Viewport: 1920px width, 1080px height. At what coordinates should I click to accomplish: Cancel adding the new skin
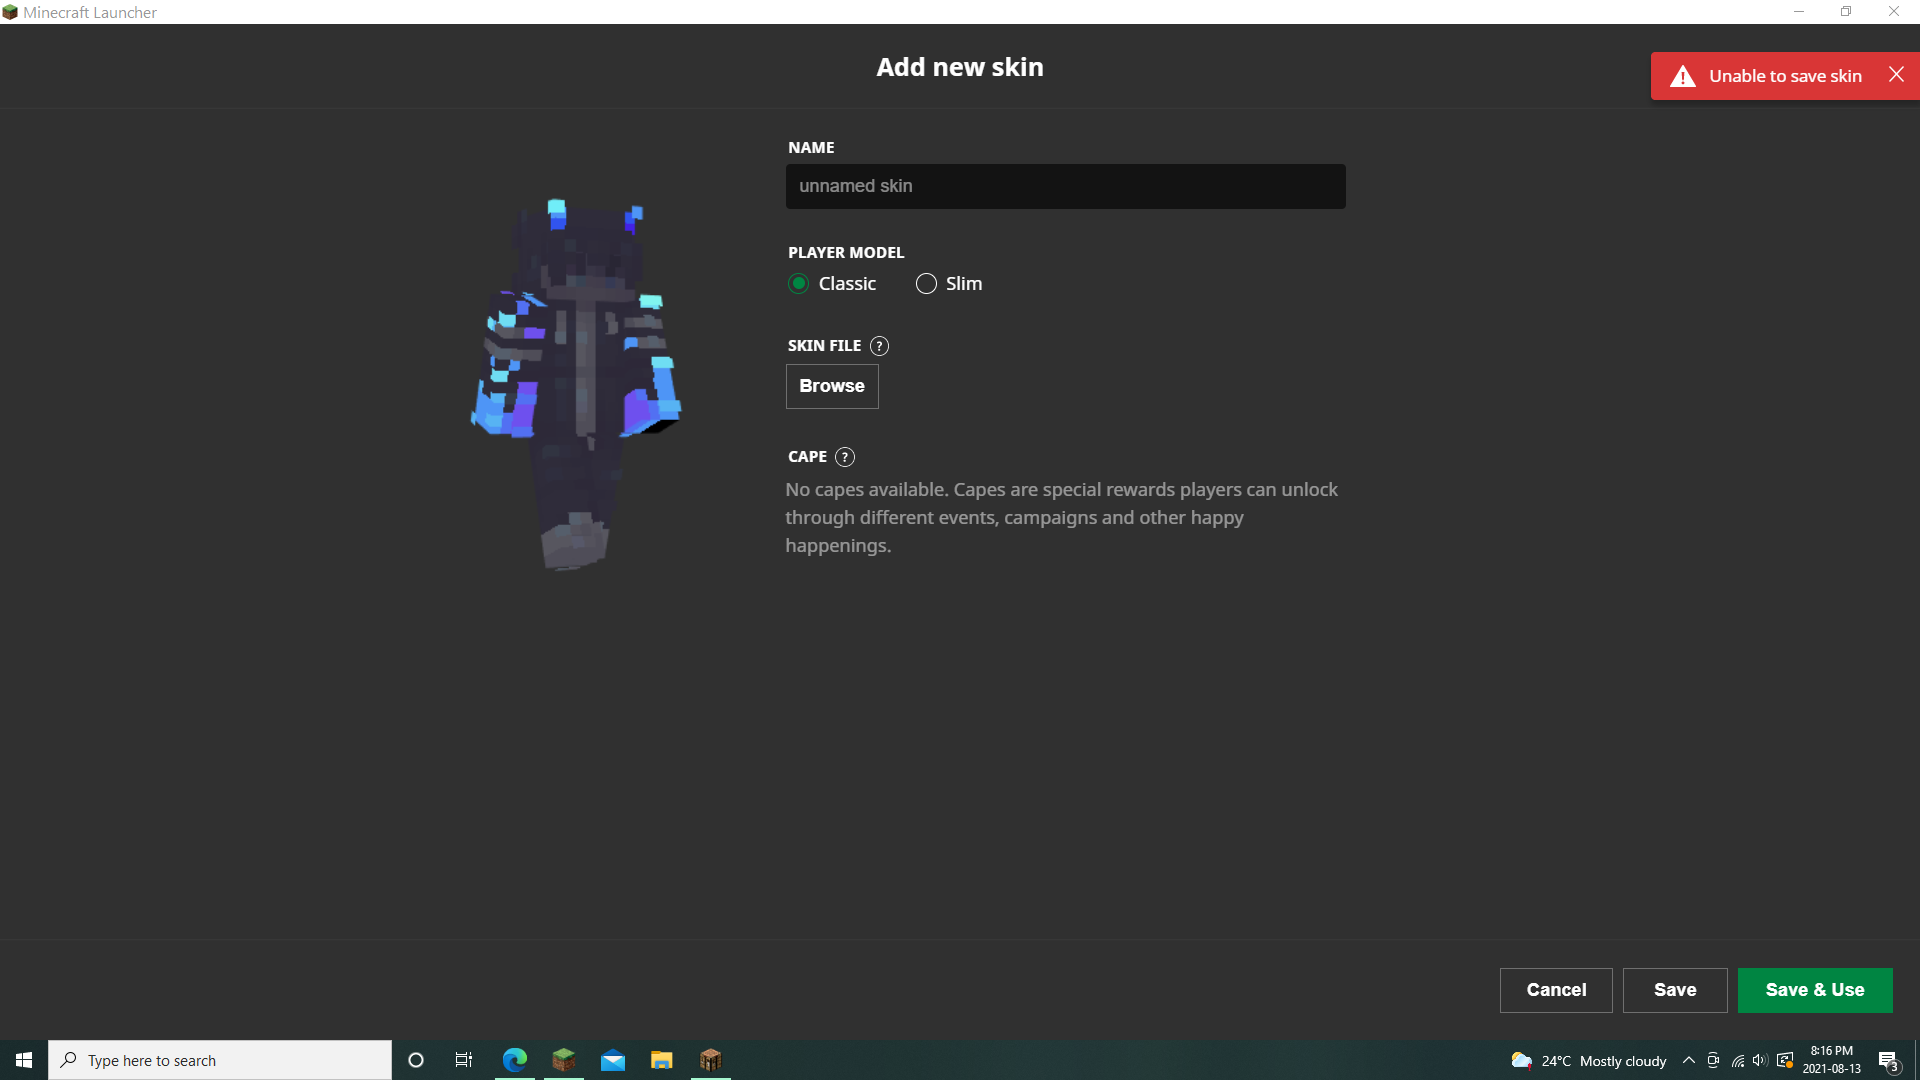click(x=1556, y=990)
